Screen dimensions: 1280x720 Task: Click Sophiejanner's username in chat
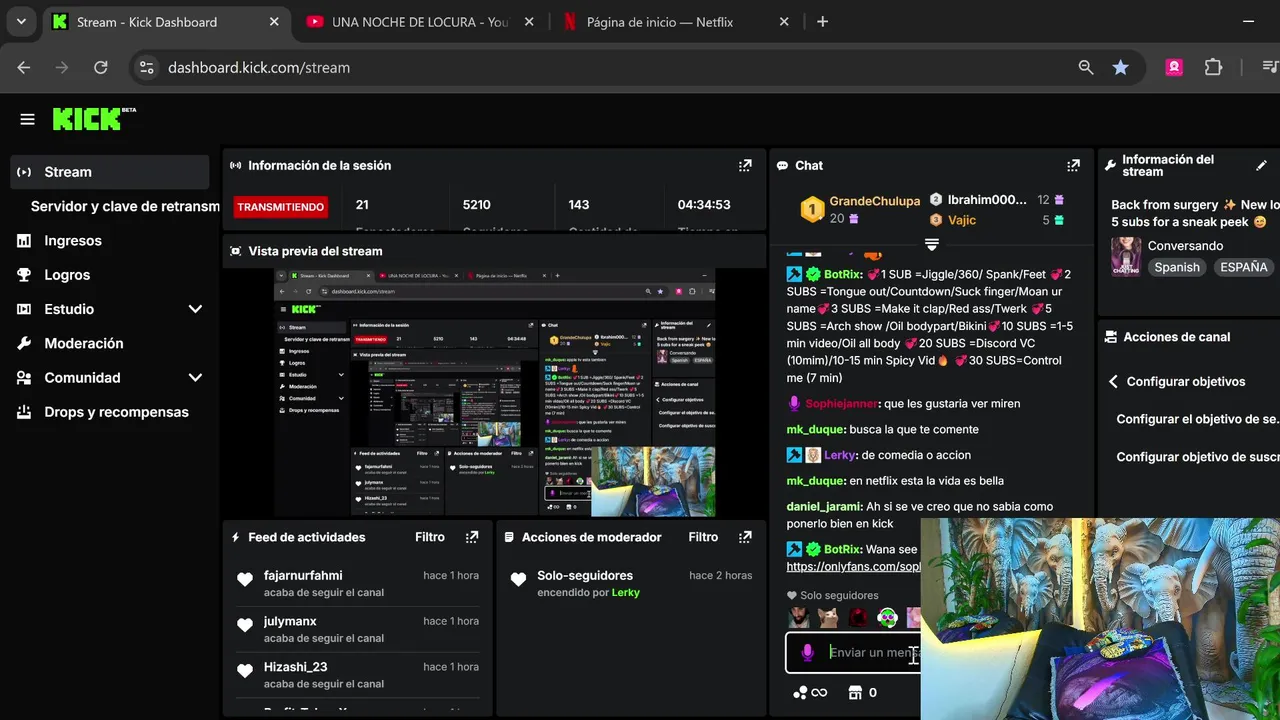click(841, 404)
